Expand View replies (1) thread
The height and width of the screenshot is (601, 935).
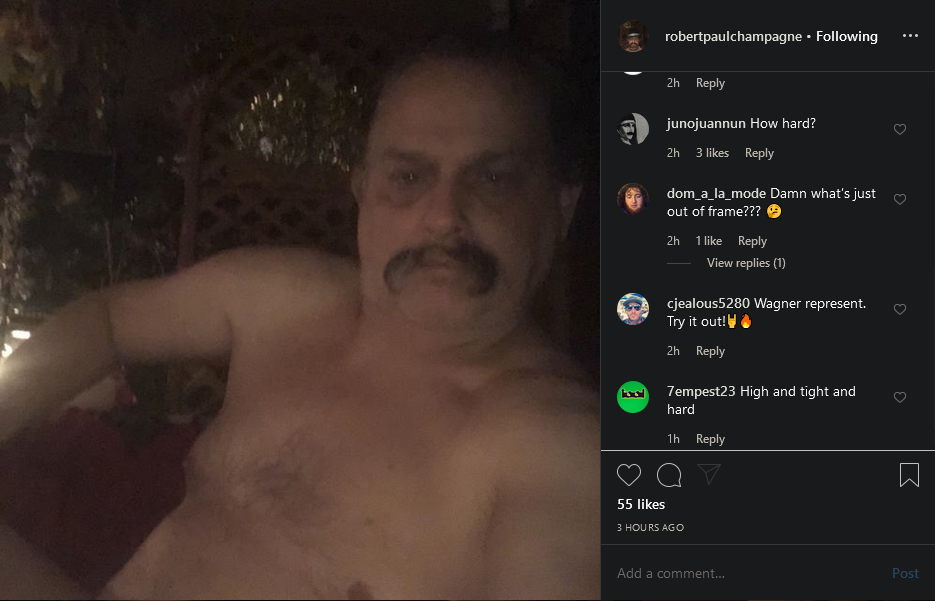pos(746,263)
